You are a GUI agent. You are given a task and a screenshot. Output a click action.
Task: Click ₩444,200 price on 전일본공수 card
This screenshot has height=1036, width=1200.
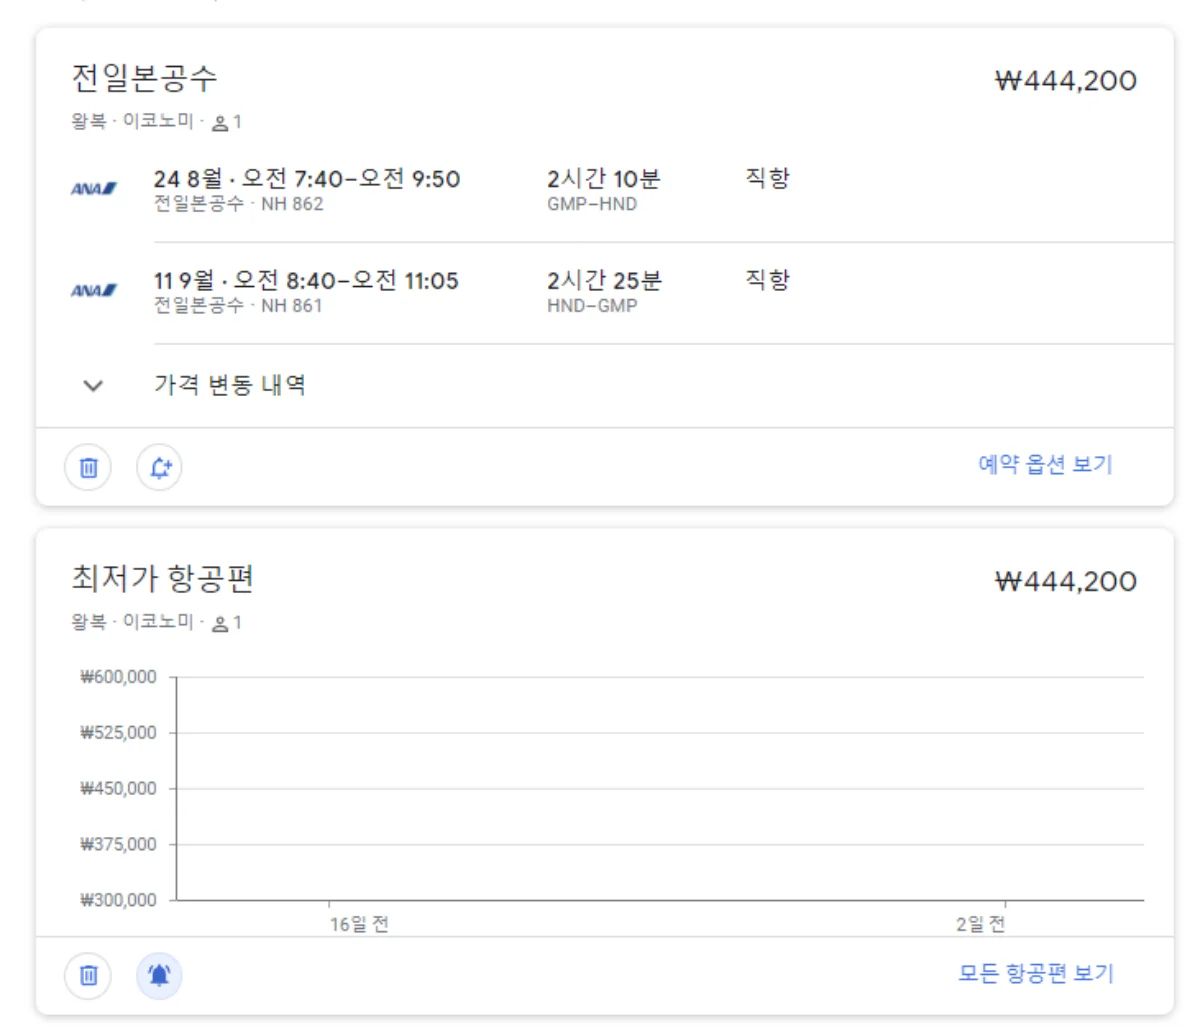click(1066, 81)
